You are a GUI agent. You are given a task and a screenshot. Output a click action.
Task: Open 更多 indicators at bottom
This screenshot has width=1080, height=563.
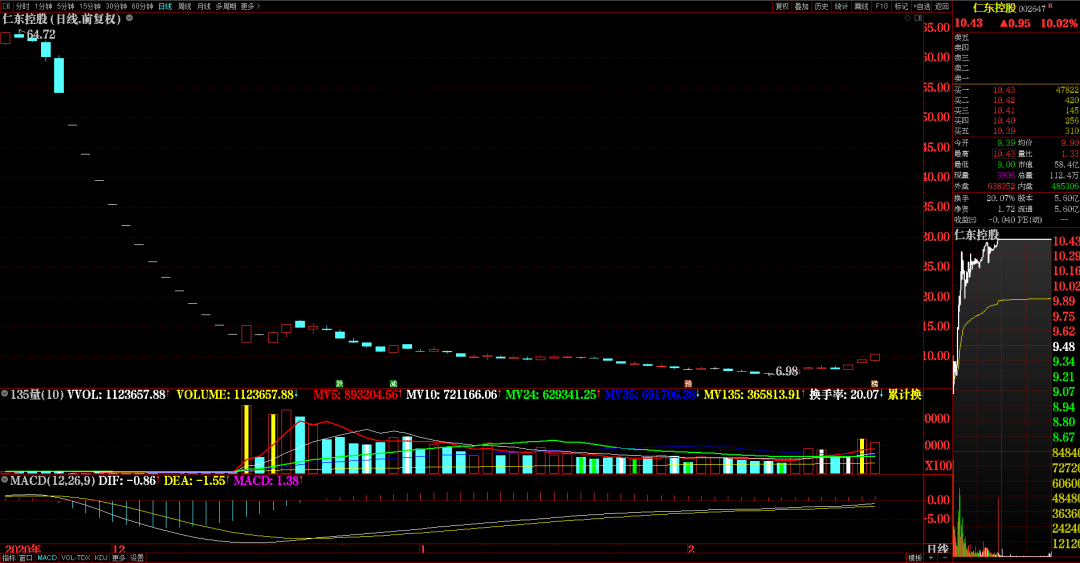tap(118, 558)
